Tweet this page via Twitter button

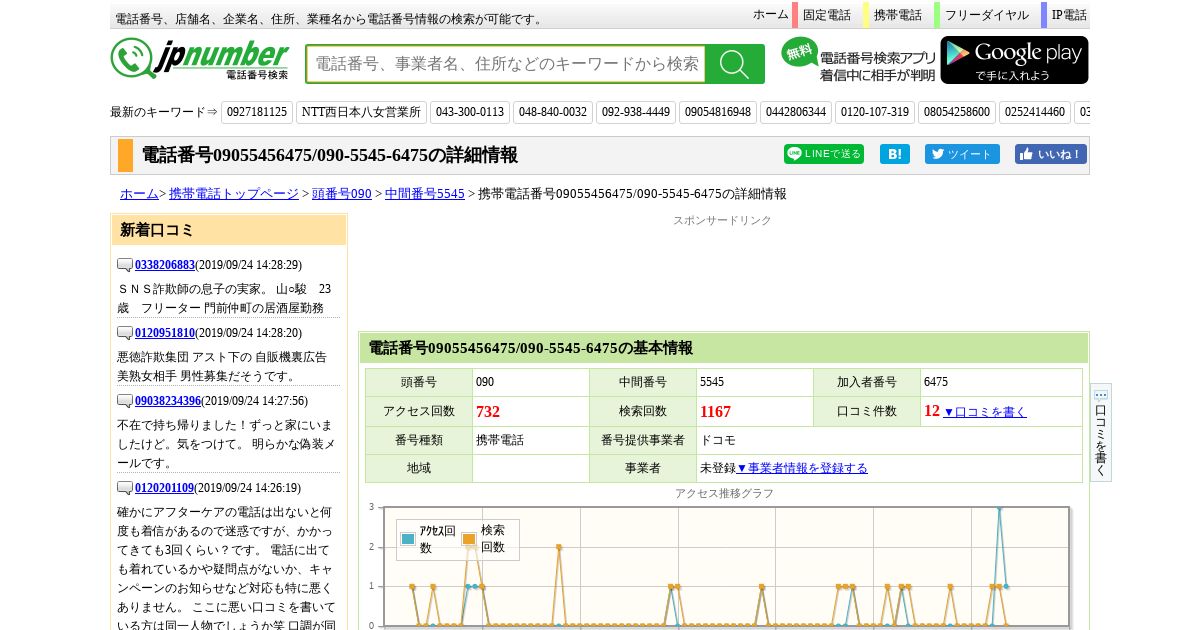(961, 154)
